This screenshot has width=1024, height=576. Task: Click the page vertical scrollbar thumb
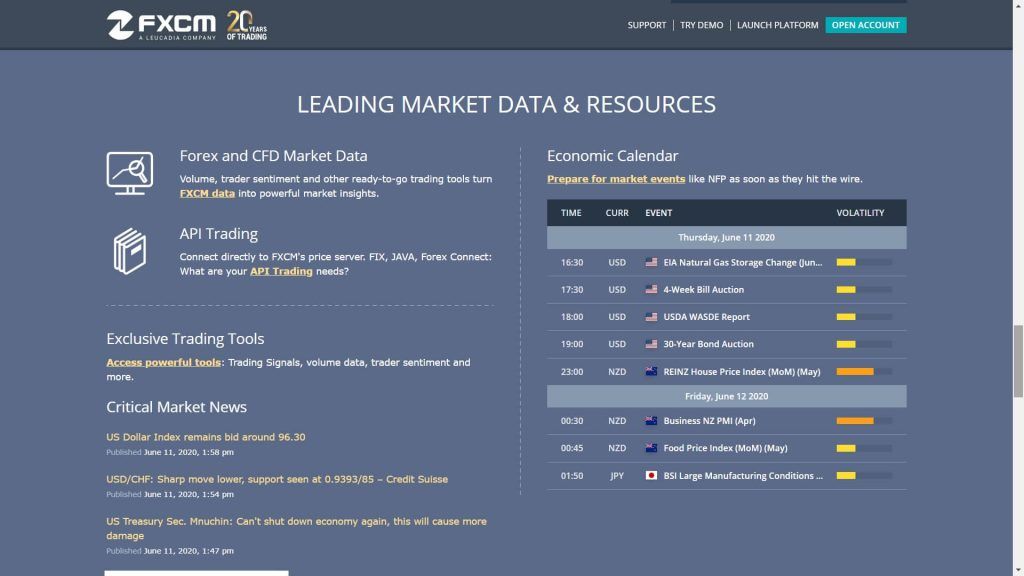point(1018,360)
